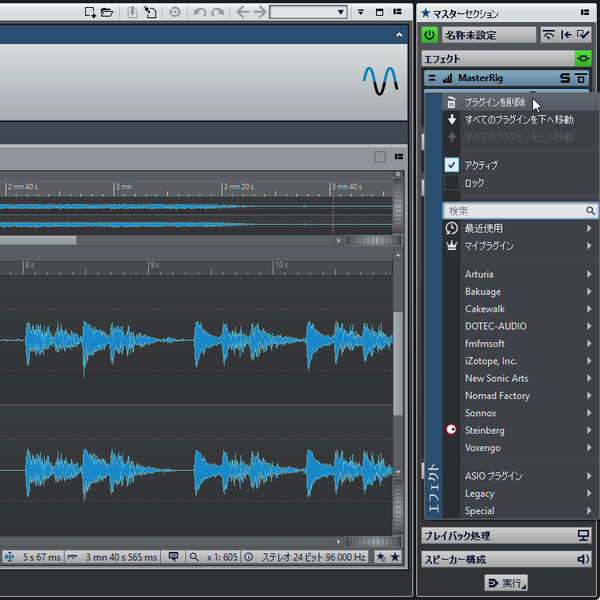Click the reset arrow-to-bar icon in the Master Section
Viewport: 600px width, 600px height.
(x=566, y=35)
